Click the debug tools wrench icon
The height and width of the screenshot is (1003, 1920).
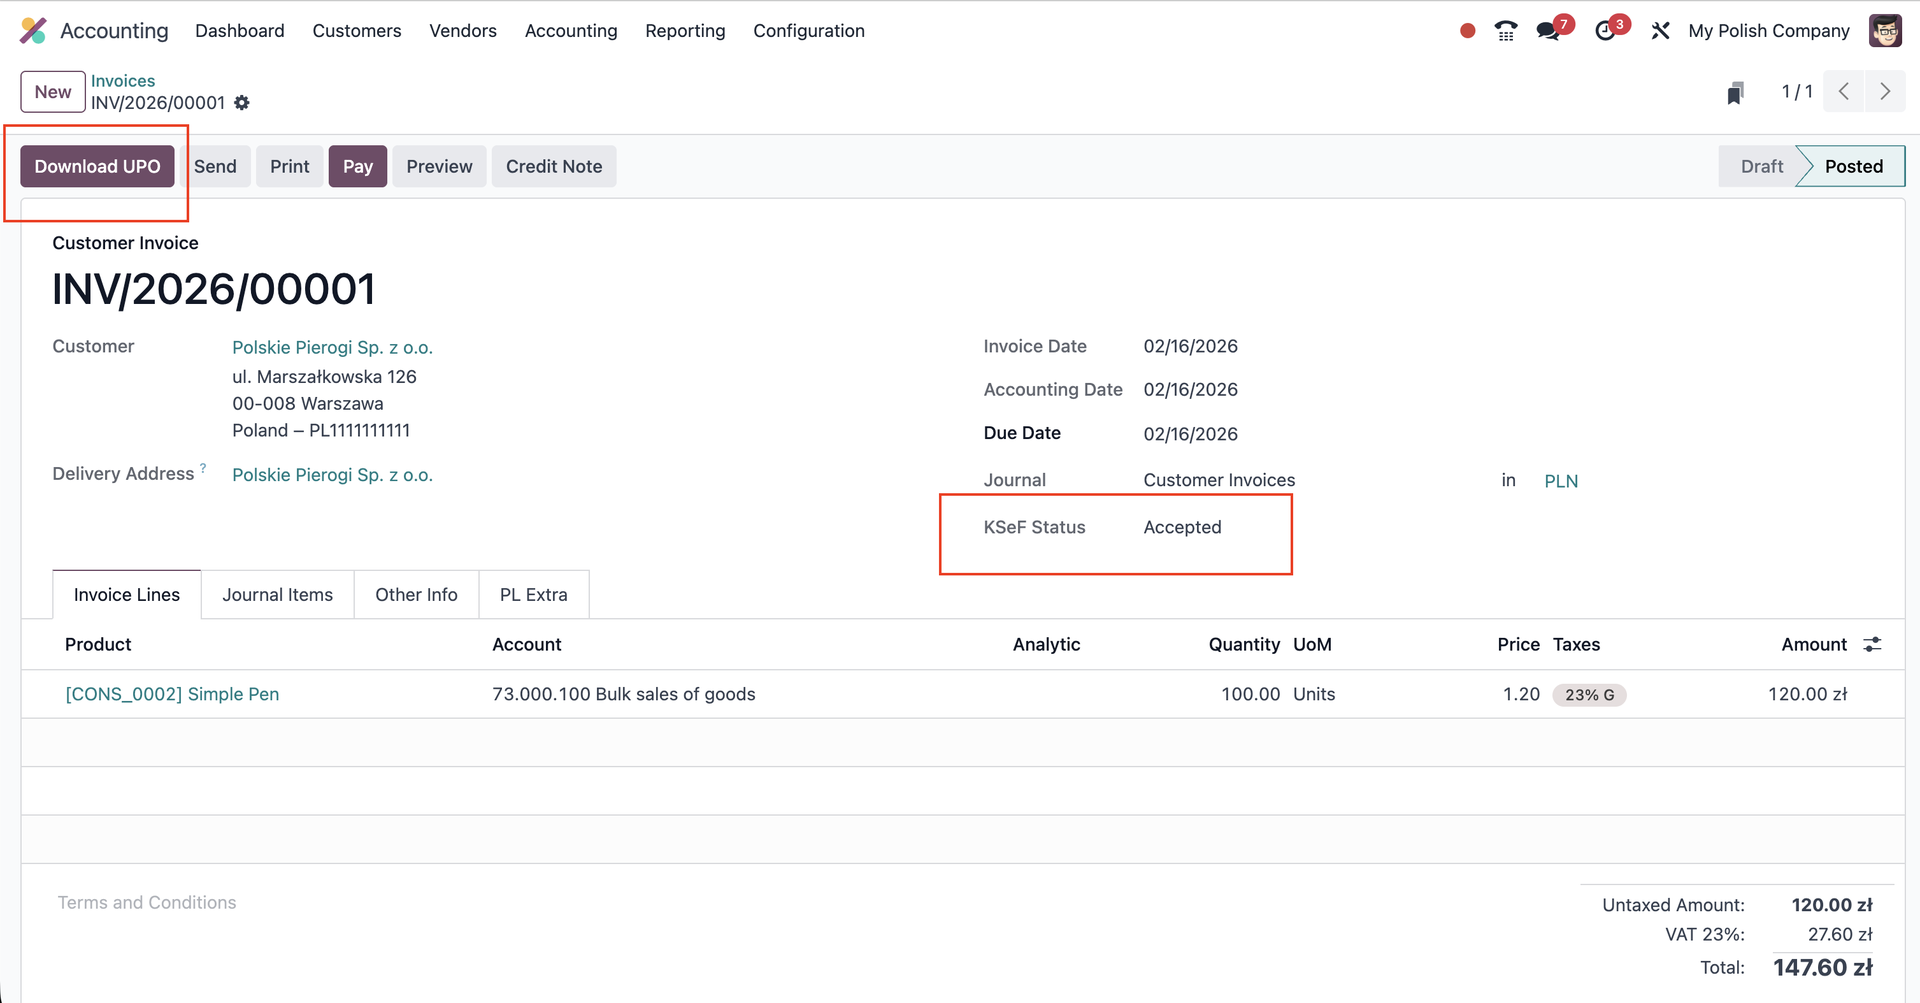(x=1660, y=31)
